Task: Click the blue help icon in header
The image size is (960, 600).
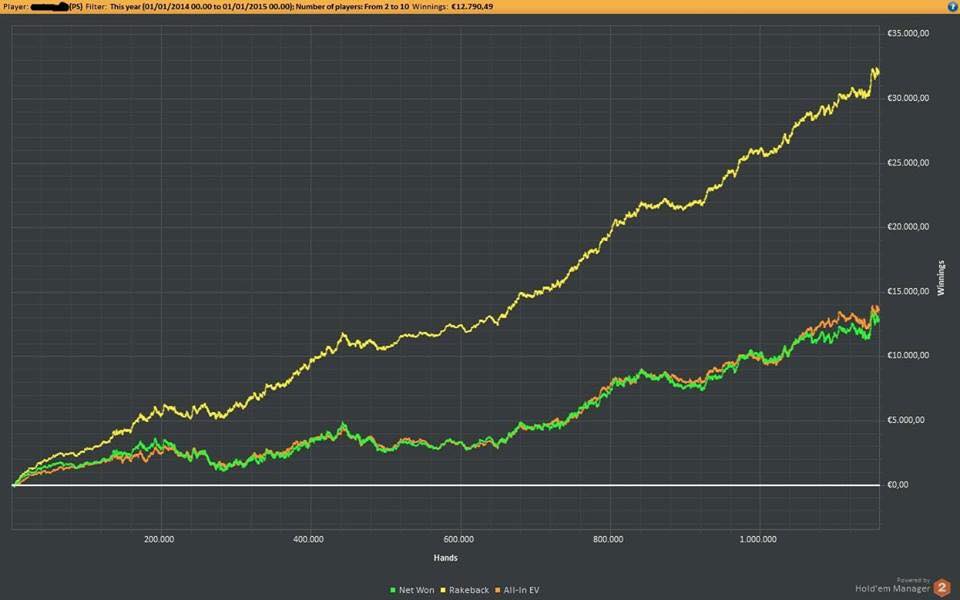Action: 951,6
